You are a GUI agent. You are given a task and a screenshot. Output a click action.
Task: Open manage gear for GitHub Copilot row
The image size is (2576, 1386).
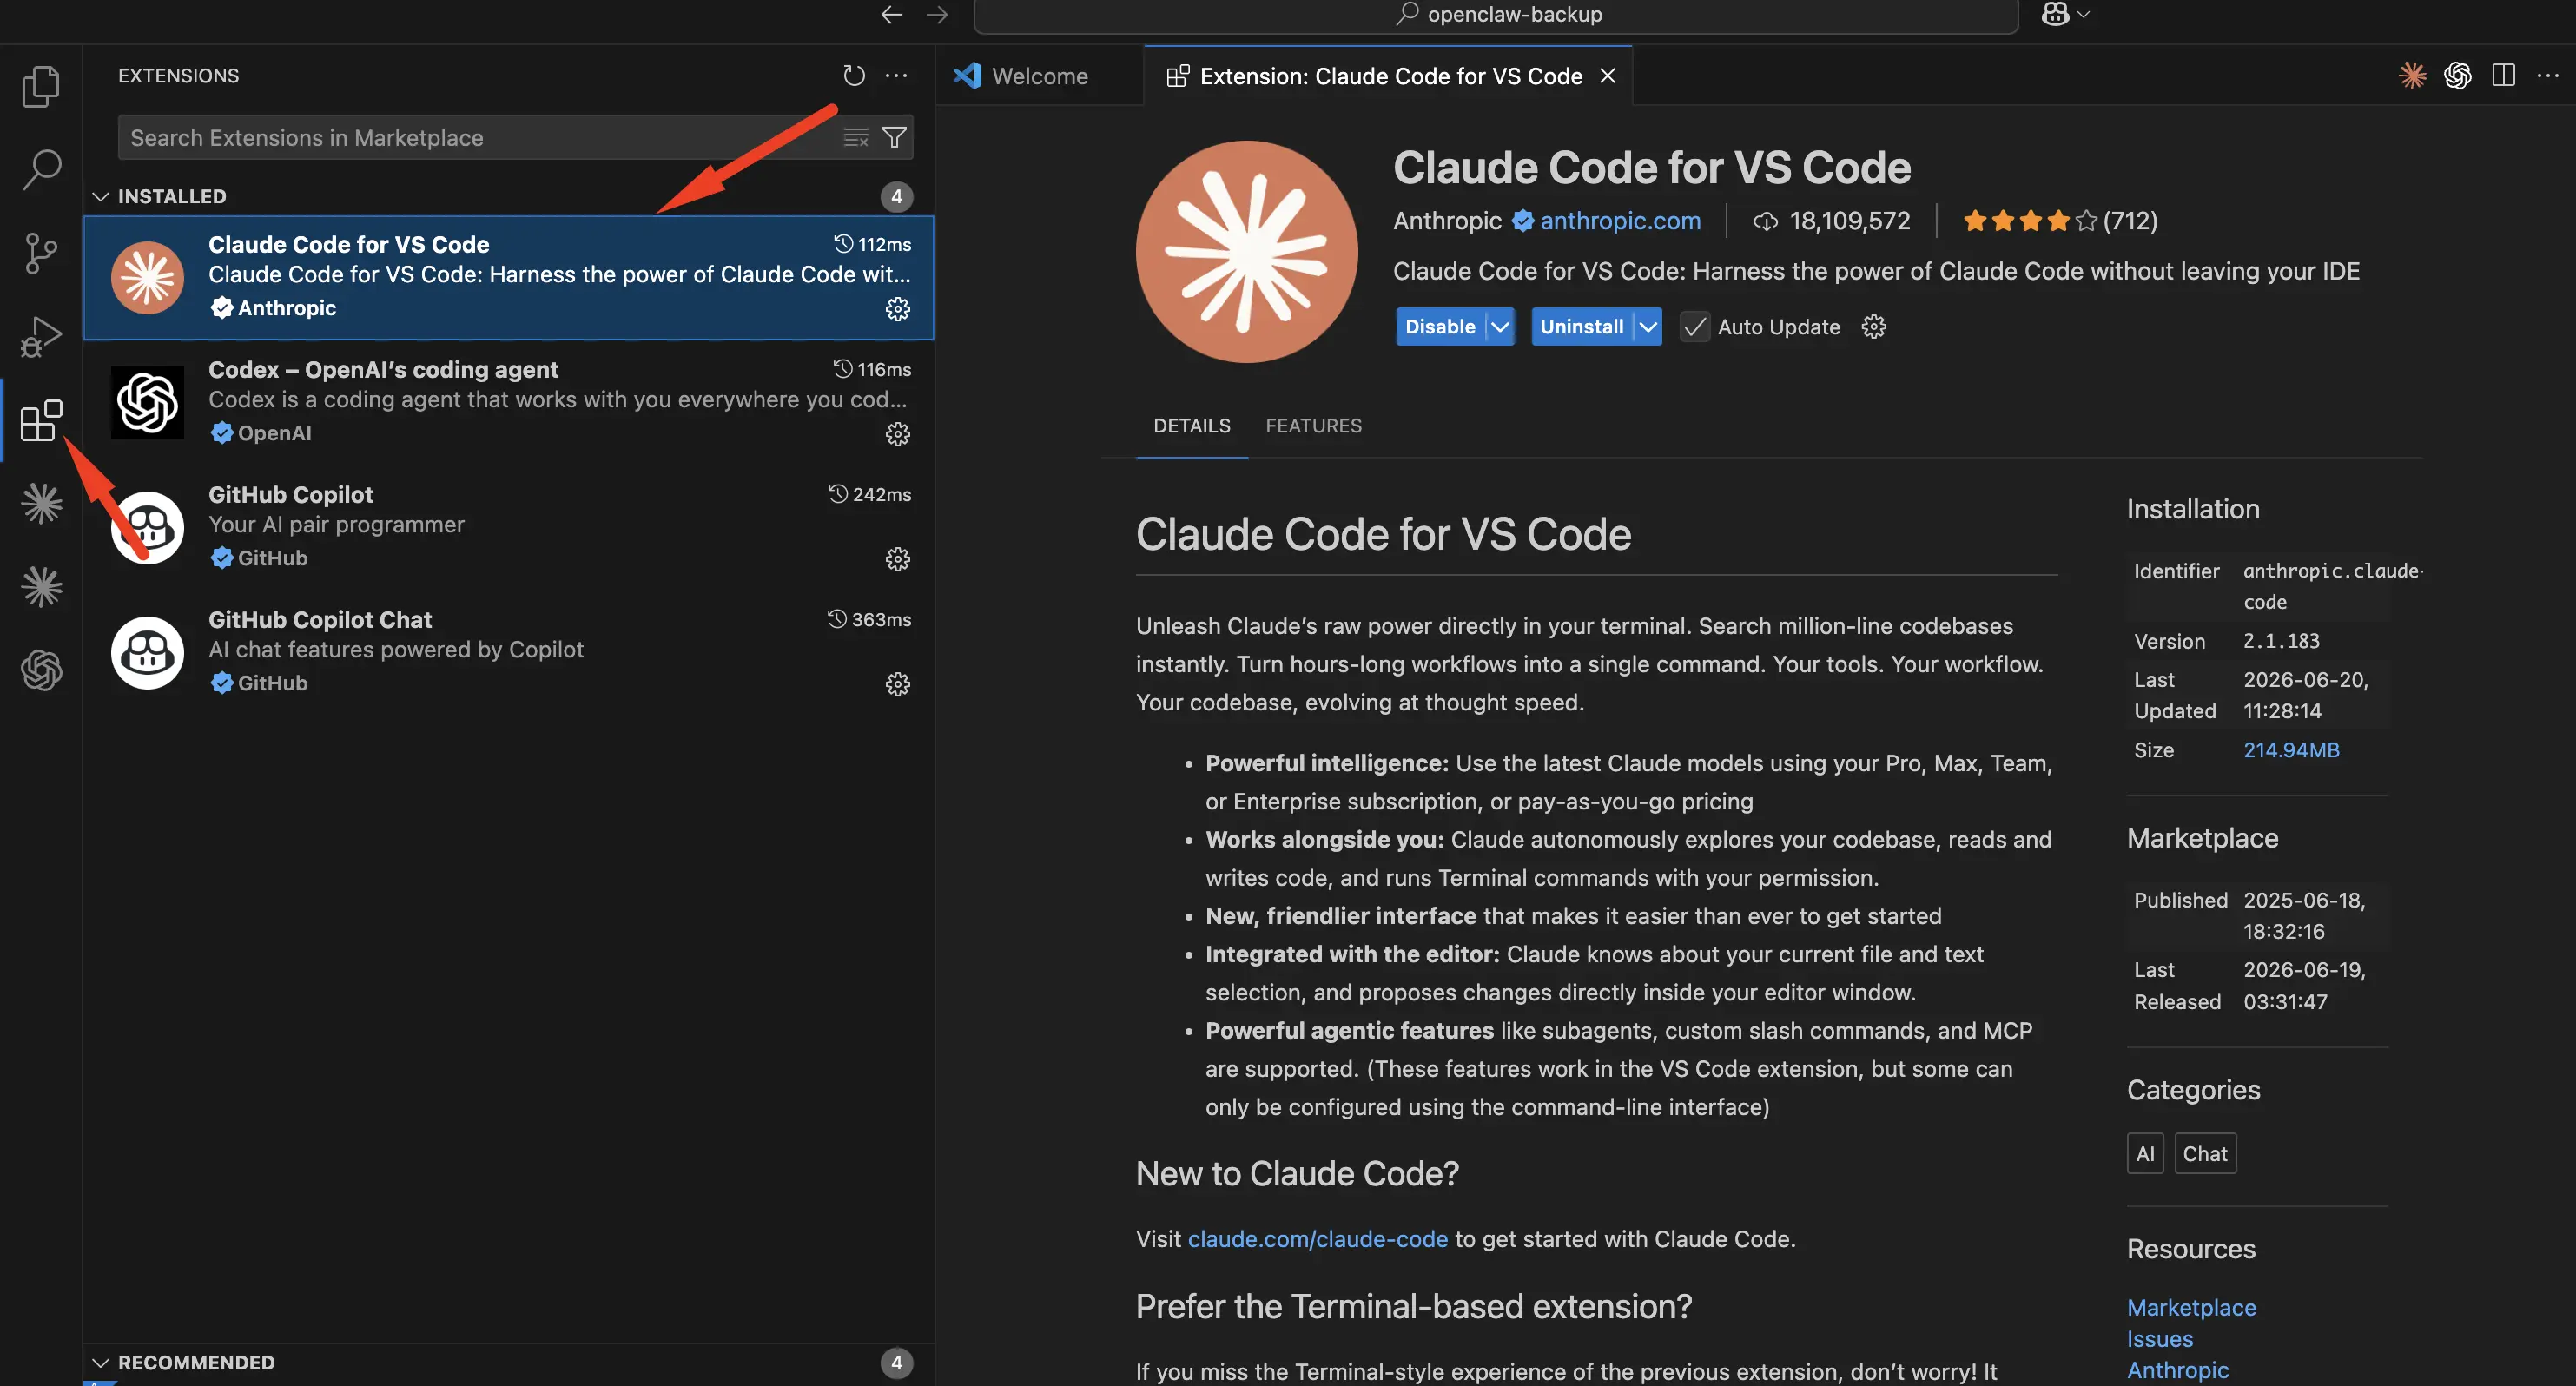point(897,559)
